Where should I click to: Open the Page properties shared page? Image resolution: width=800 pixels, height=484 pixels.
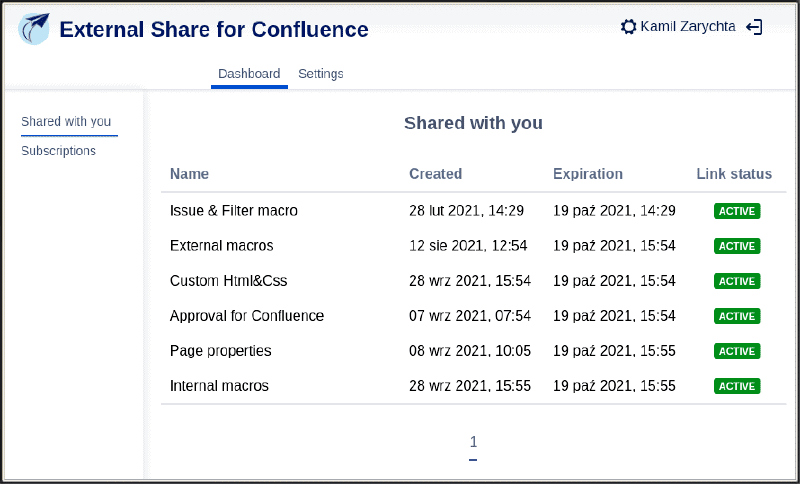(x=220, y=351)
